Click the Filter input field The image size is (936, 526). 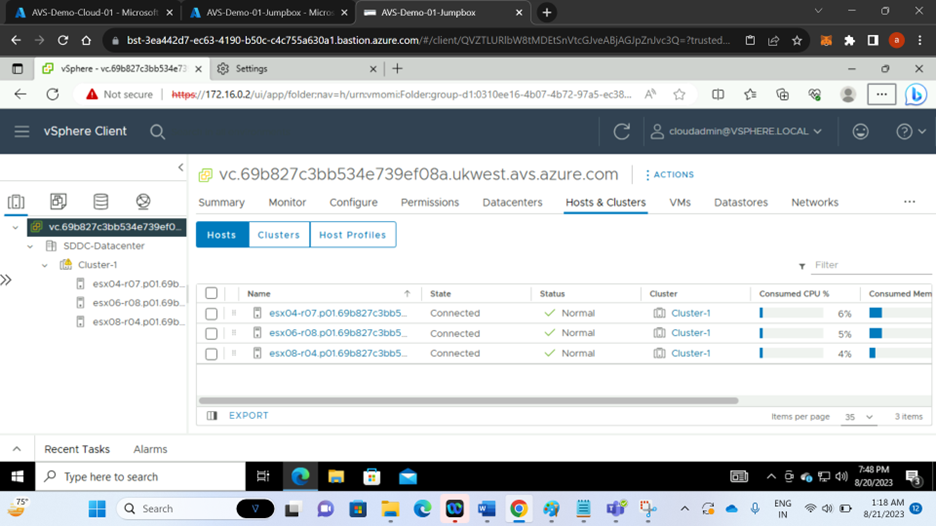pyautogui.click(x=871, y=265)
